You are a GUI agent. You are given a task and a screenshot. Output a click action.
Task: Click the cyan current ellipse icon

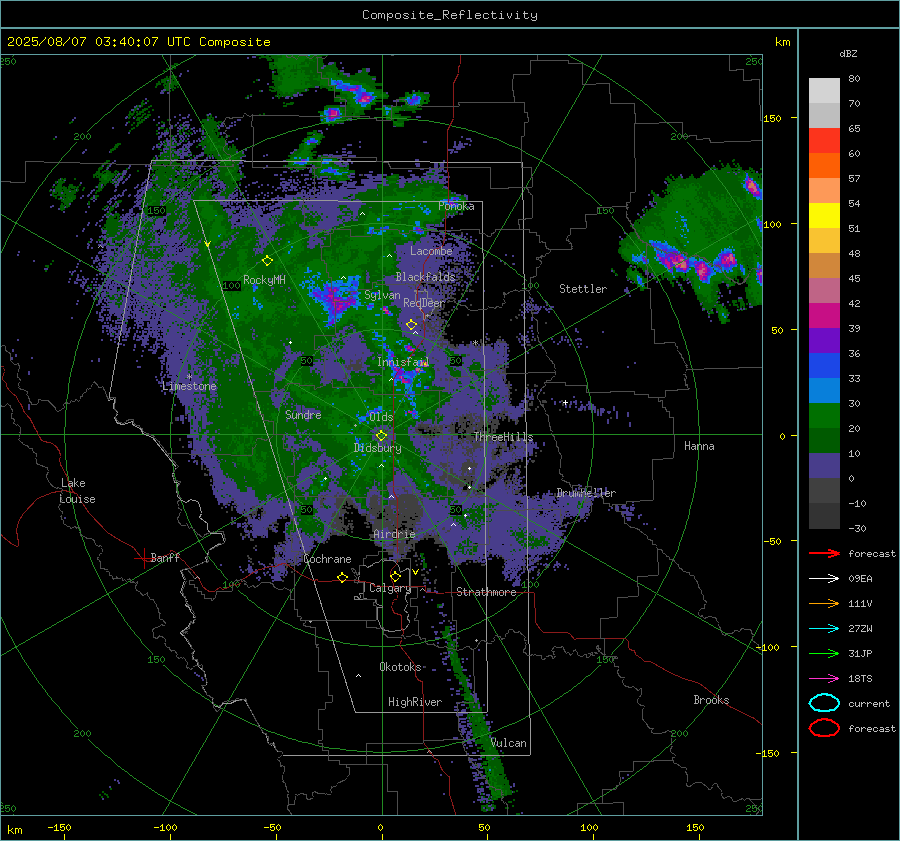(x=824, y=703)
